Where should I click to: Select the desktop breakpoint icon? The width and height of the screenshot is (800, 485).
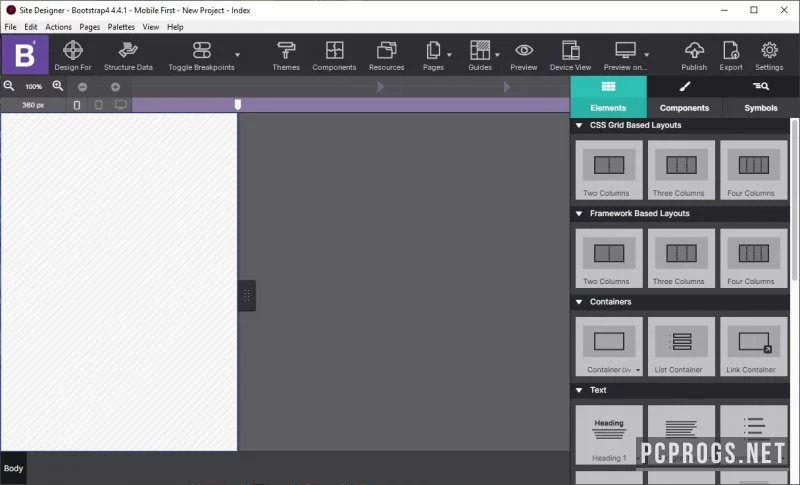point(120,105)
